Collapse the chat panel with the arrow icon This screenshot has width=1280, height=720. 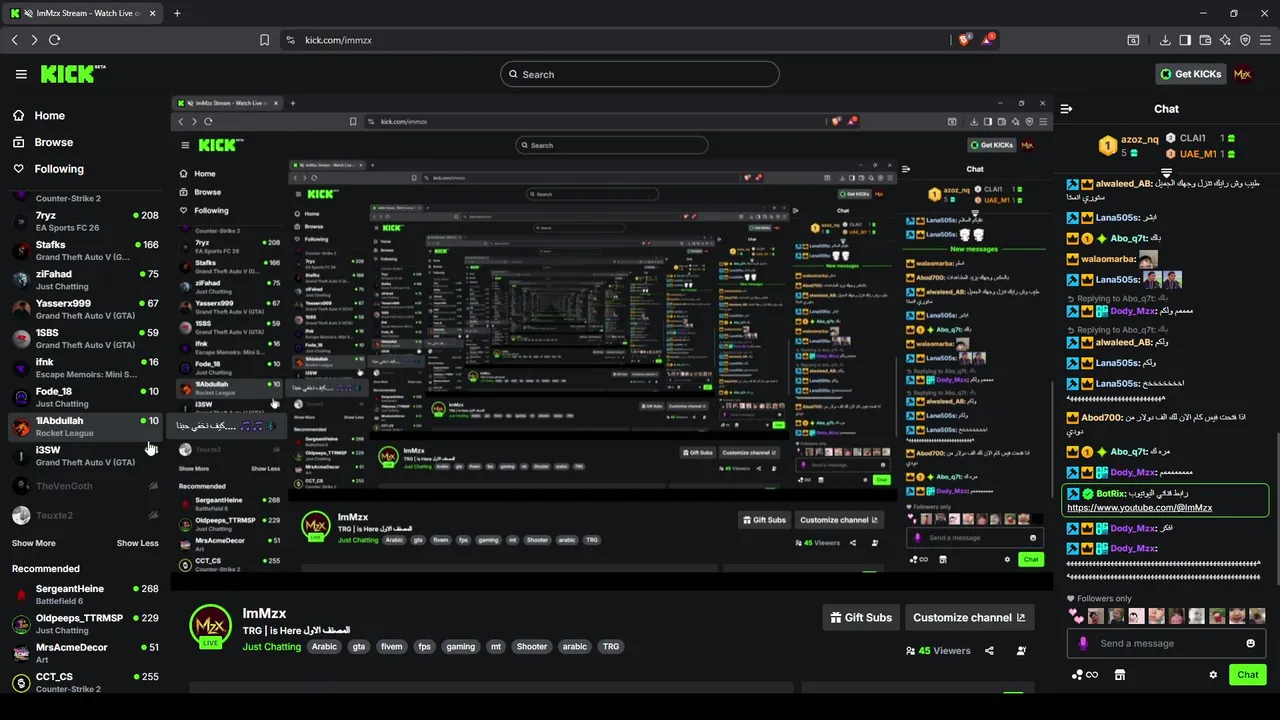click(x=1066, y=108)
